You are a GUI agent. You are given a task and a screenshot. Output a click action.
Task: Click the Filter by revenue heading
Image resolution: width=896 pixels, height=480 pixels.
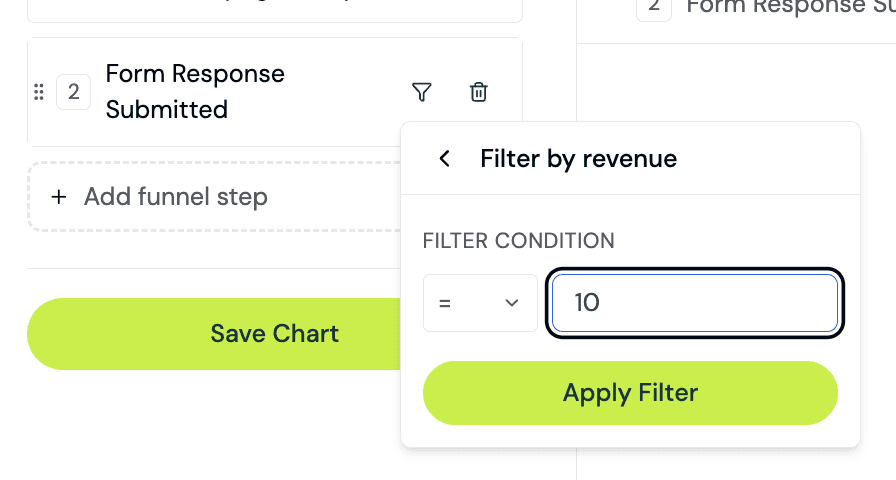tap(578, 158)
